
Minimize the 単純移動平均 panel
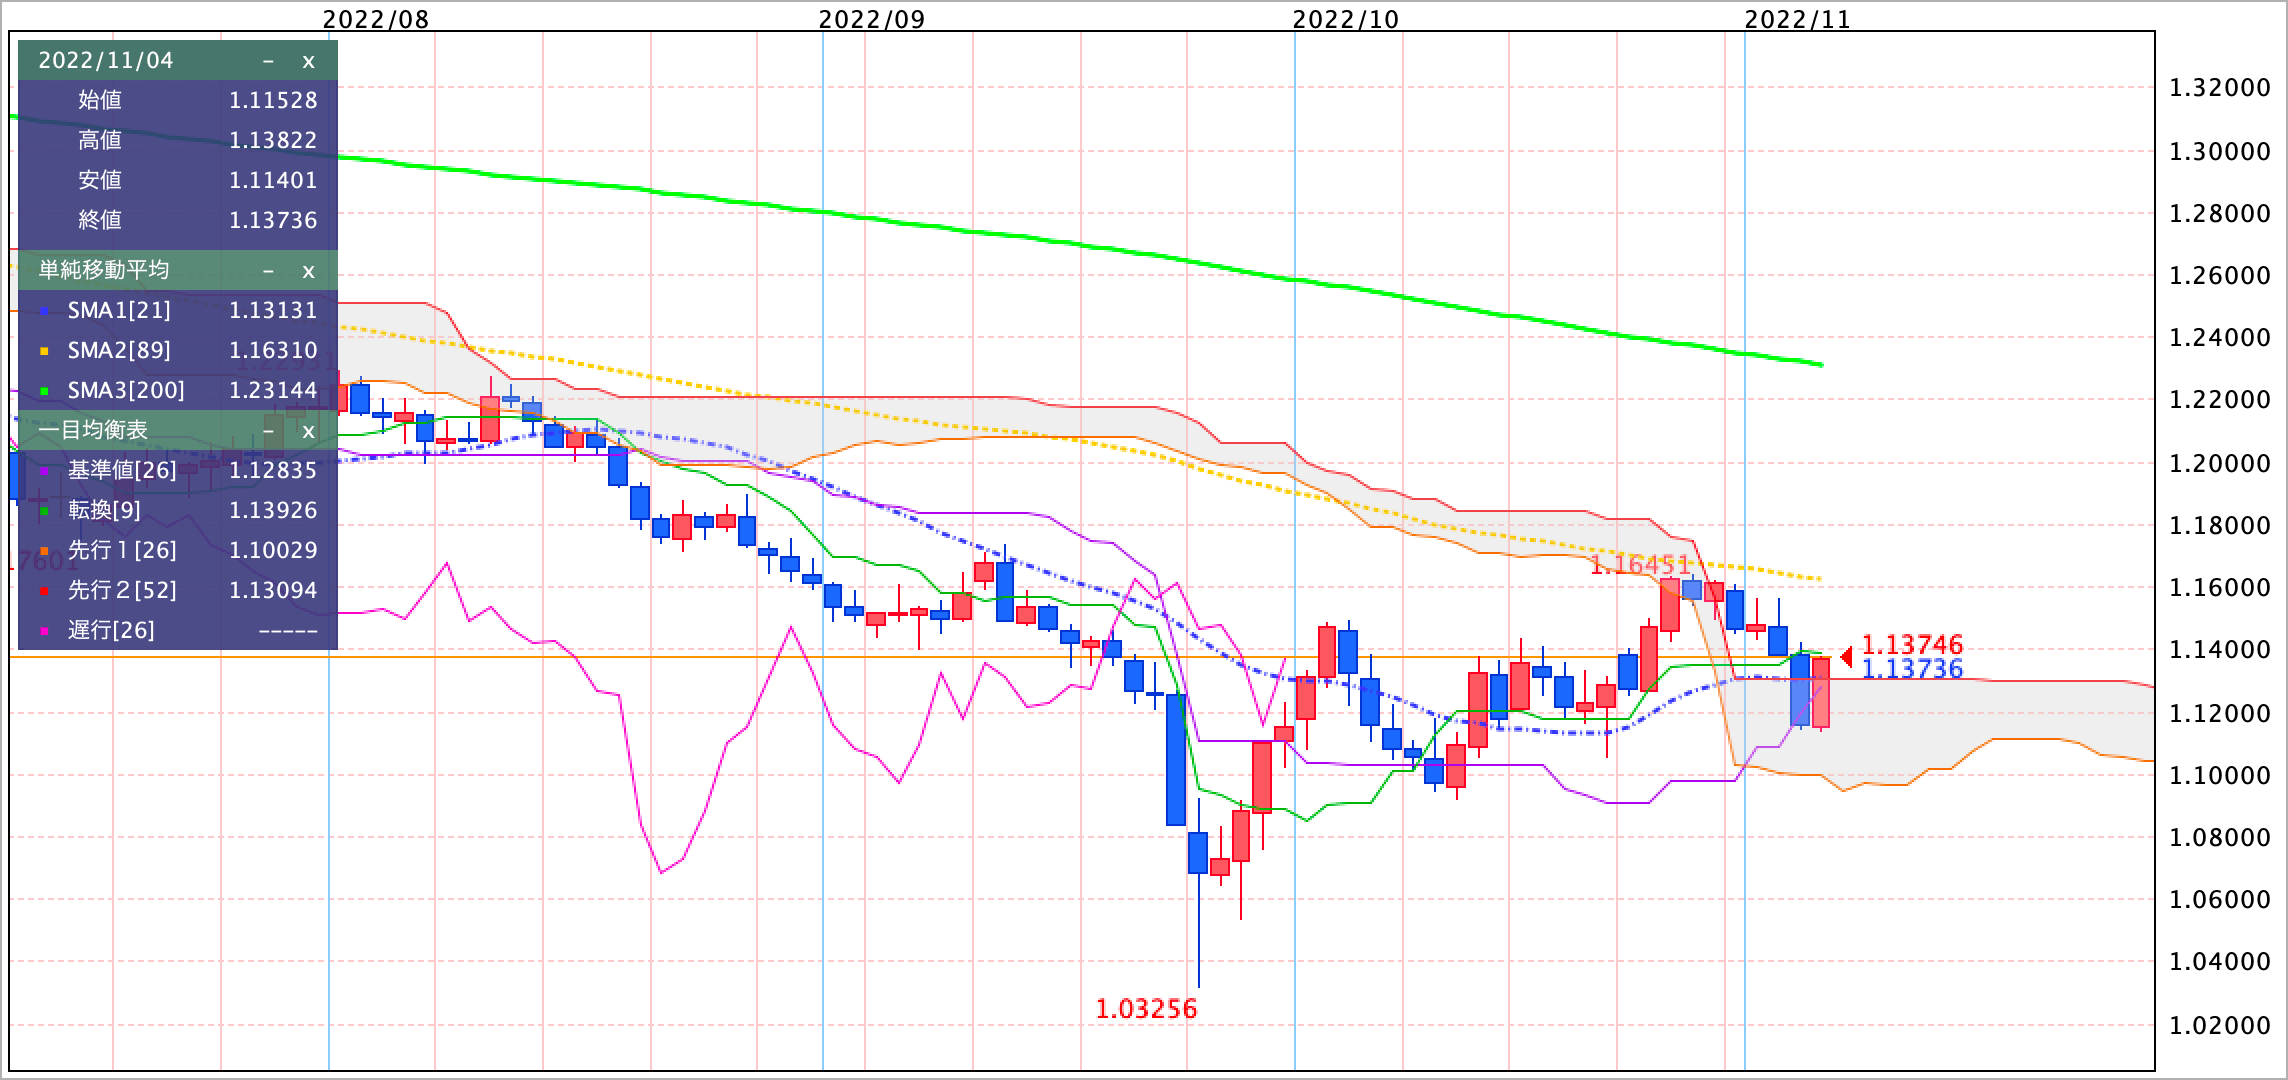[268, 271]
